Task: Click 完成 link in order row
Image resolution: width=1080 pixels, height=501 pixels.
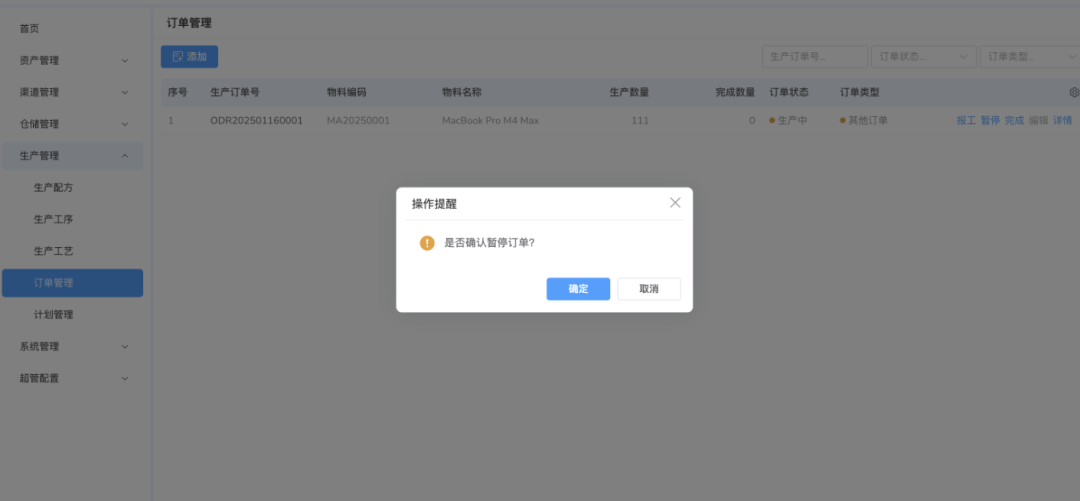Action: pos(1014,121)
